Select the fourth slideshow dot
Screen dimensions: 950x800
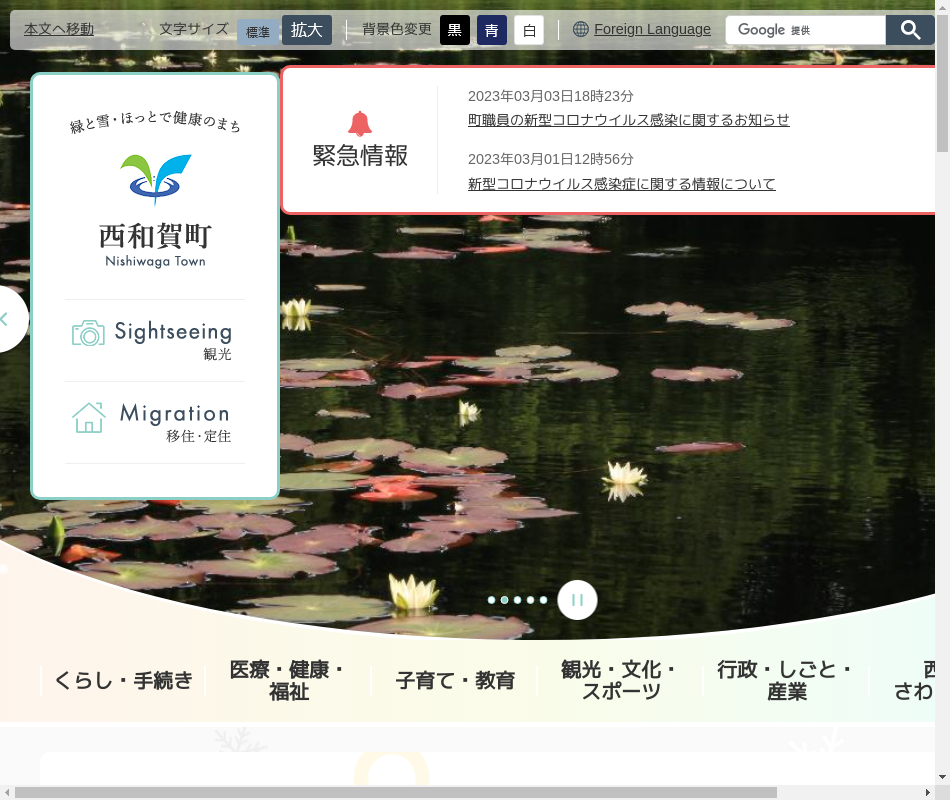530,600
